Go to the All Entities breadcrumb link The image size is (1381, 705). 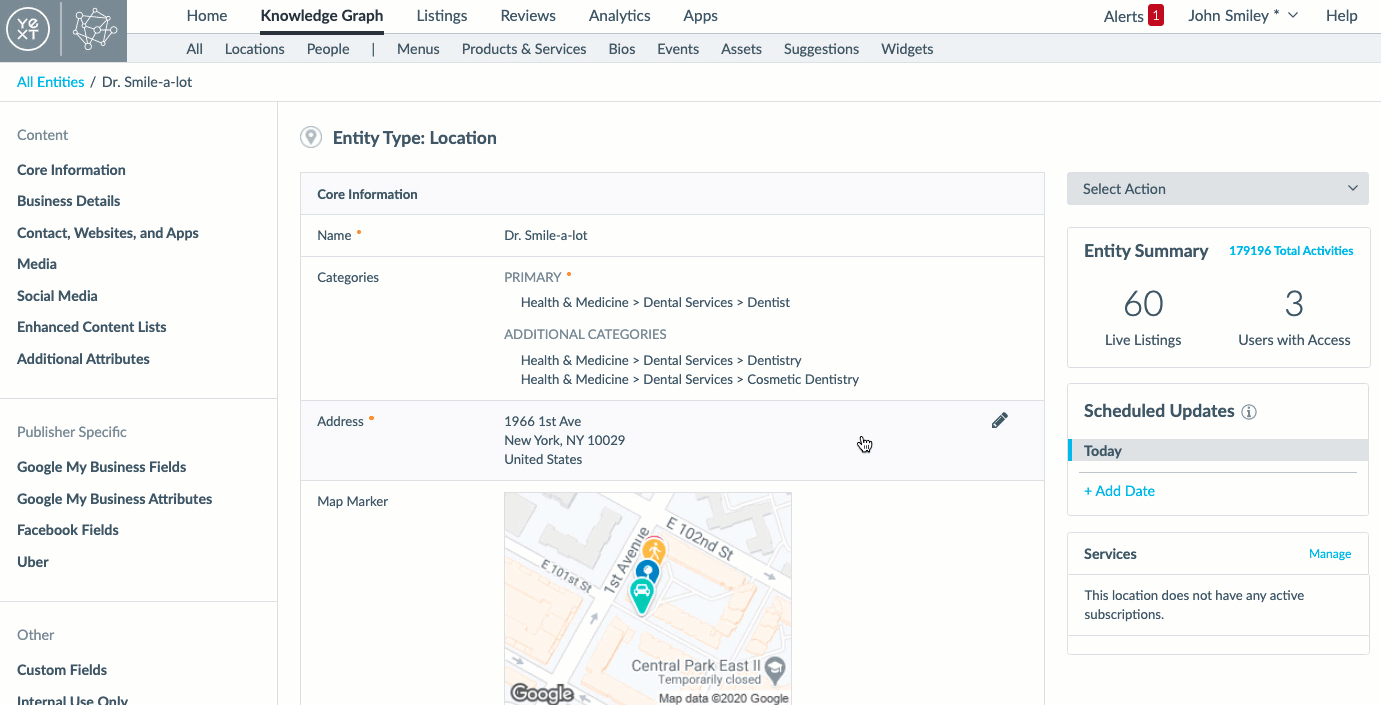coord(51,82)
